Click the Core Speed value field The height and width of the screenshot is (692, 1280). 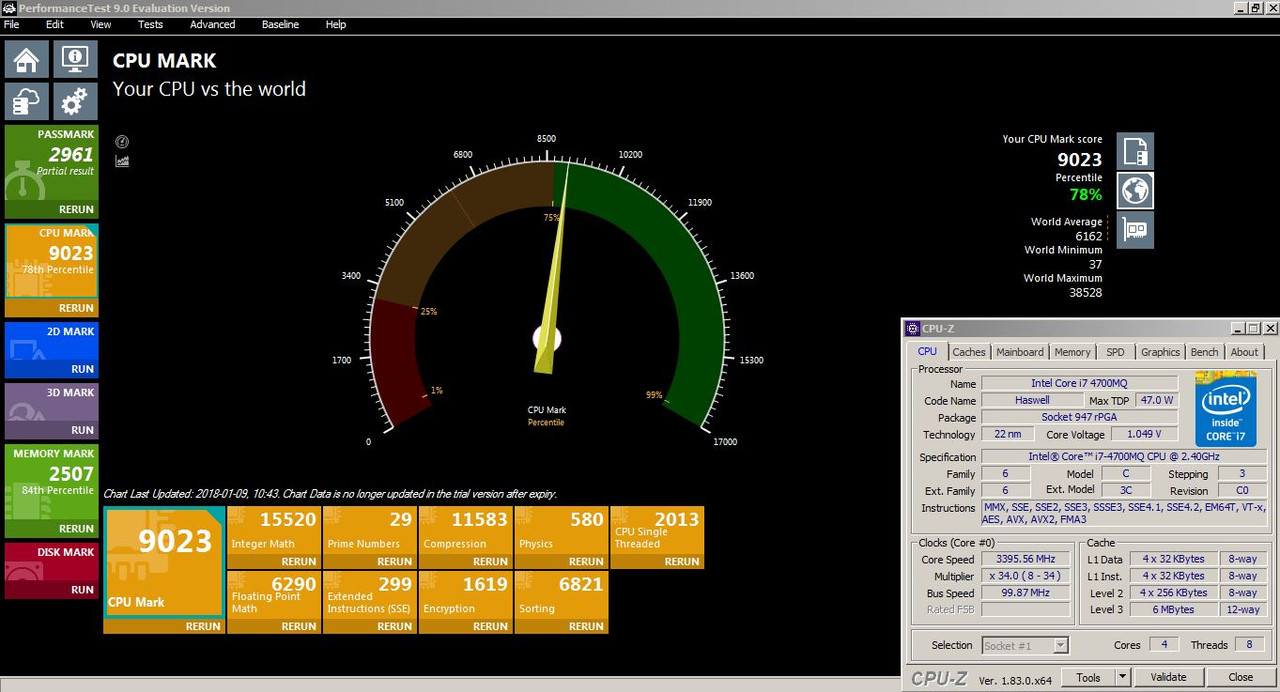point(1026,560)
